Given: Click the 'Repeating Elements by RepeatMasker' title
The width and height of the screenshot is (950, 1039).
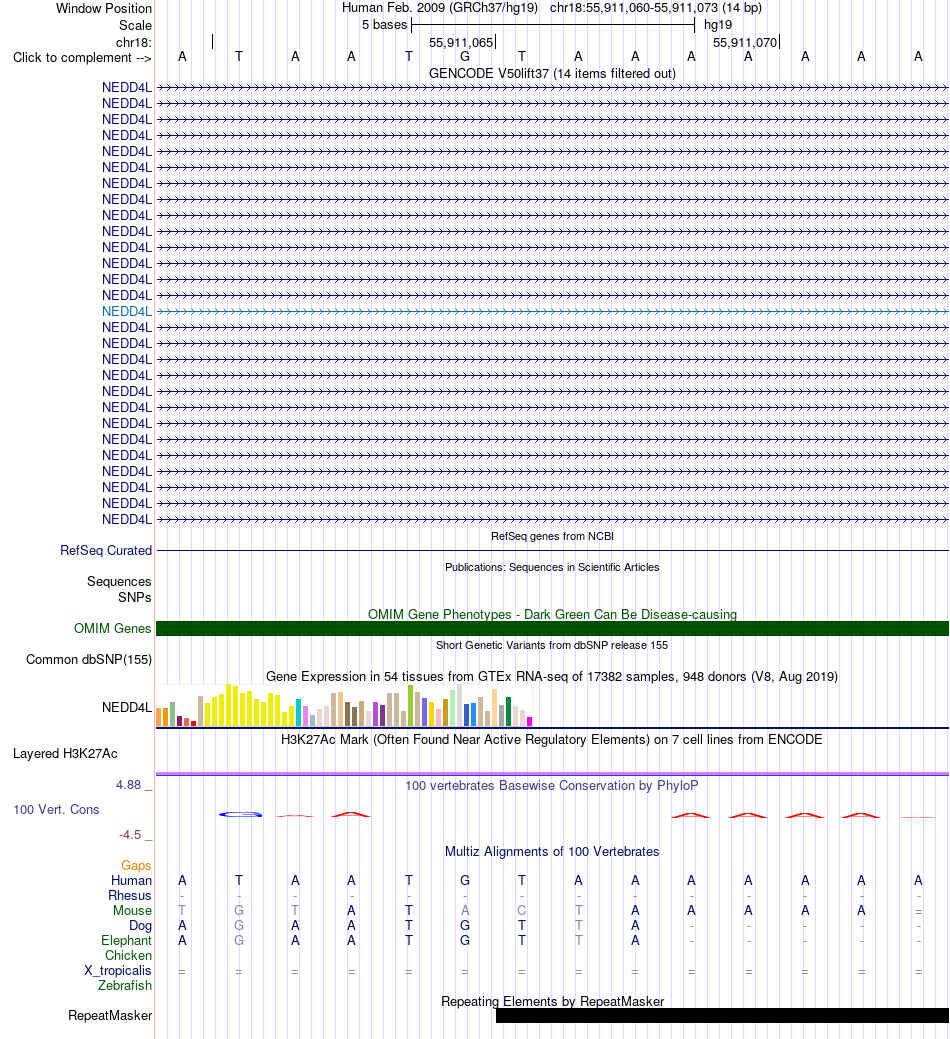Looking at the screenshot, I should click(x=552, y=1001).
